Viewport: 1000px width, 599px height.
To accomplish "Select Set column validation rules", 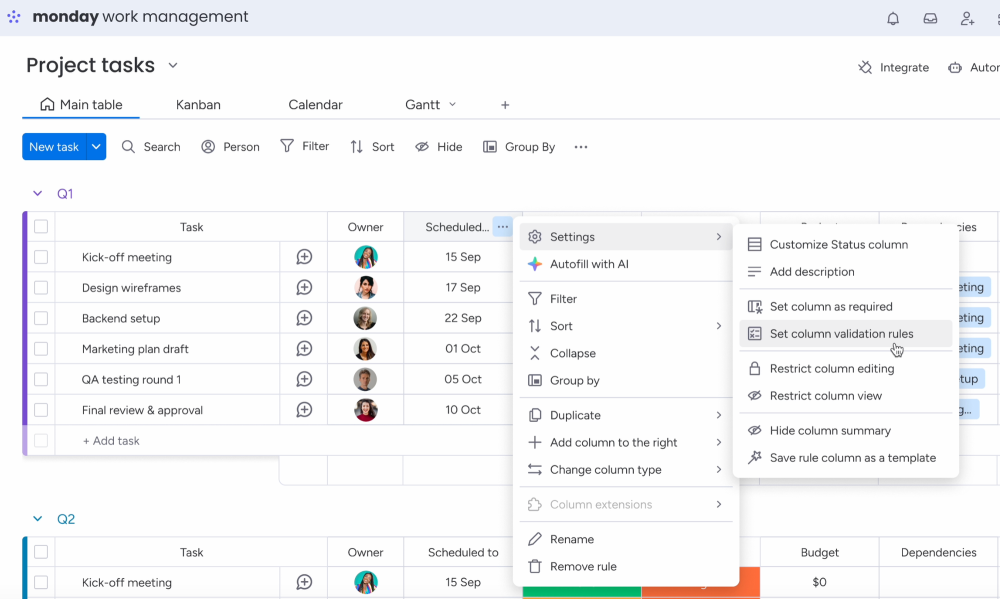I will 841,334.
